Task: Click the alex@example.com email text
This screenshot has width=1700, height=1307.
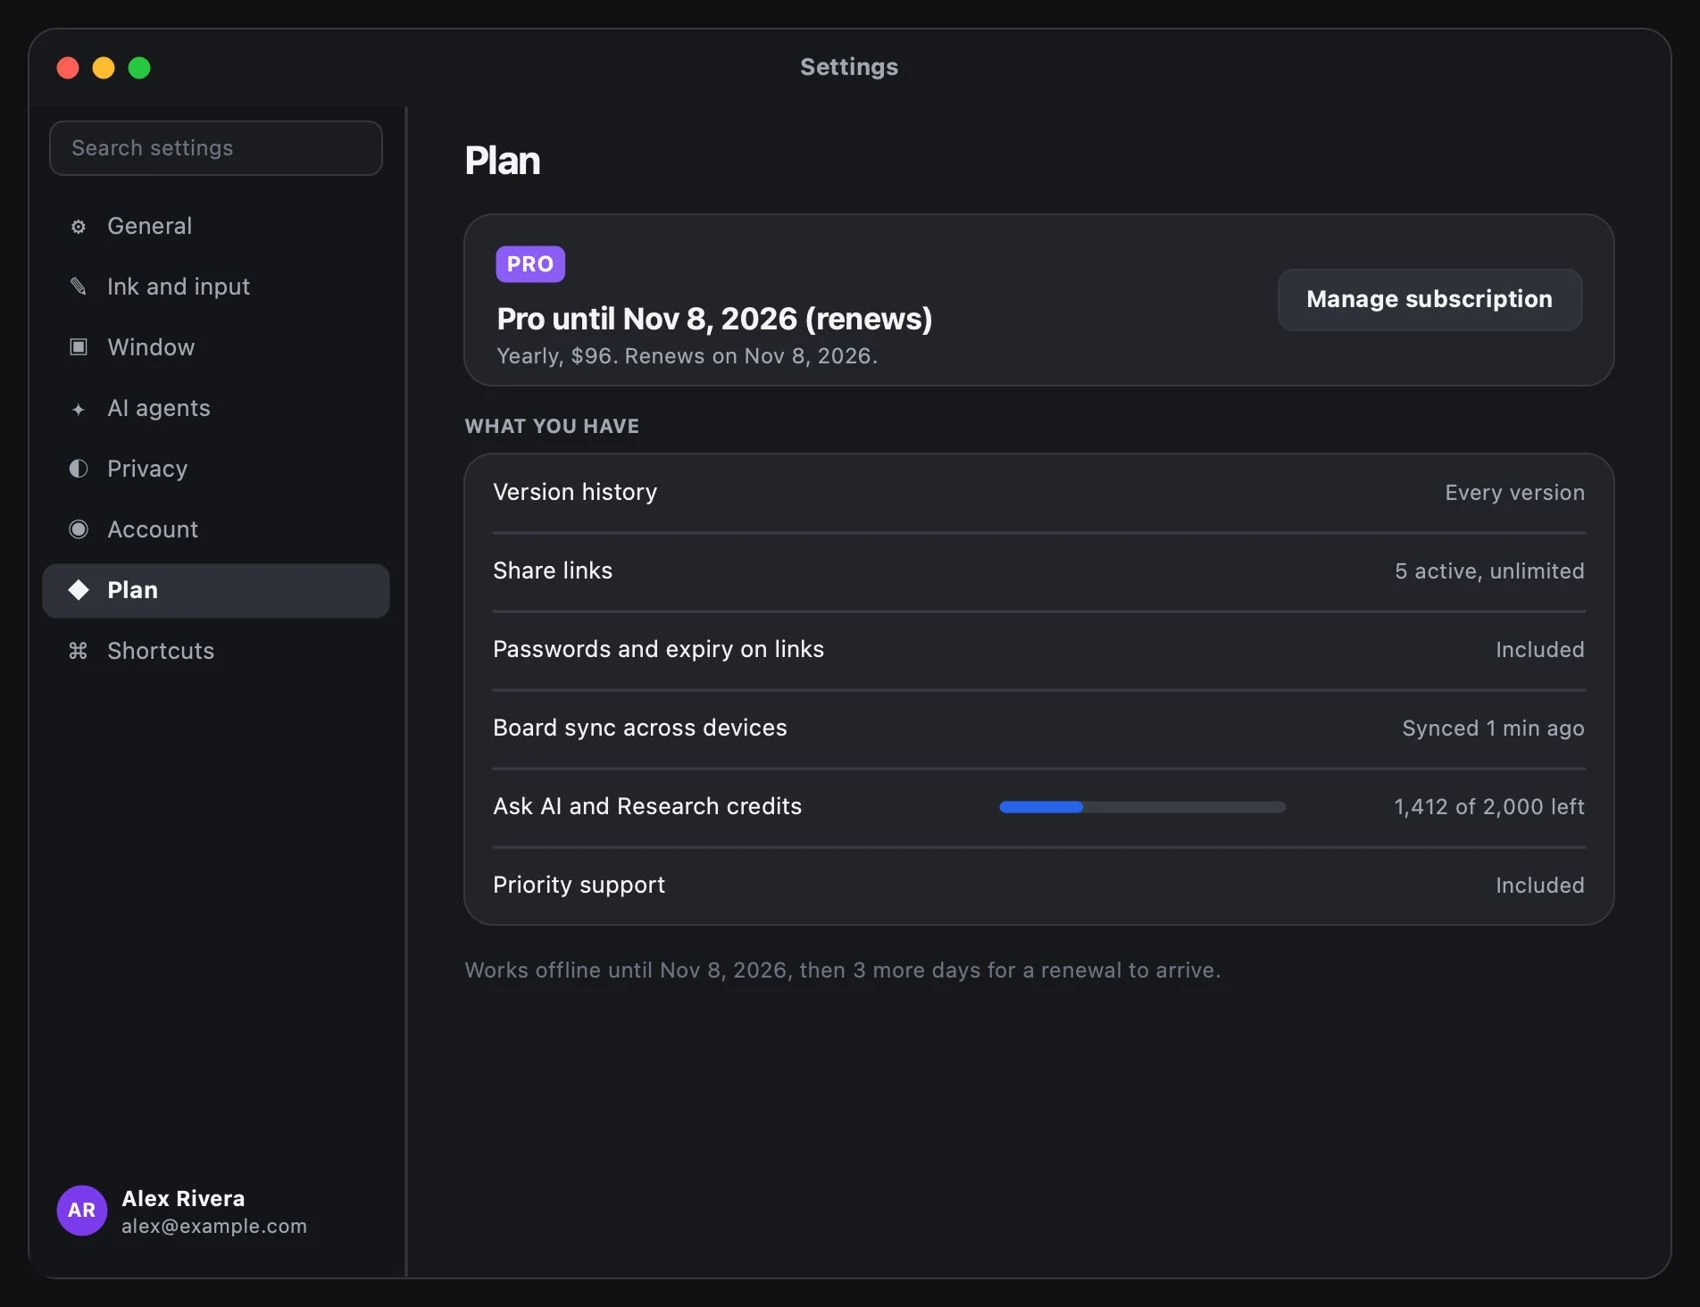Action: point(214,1226)
